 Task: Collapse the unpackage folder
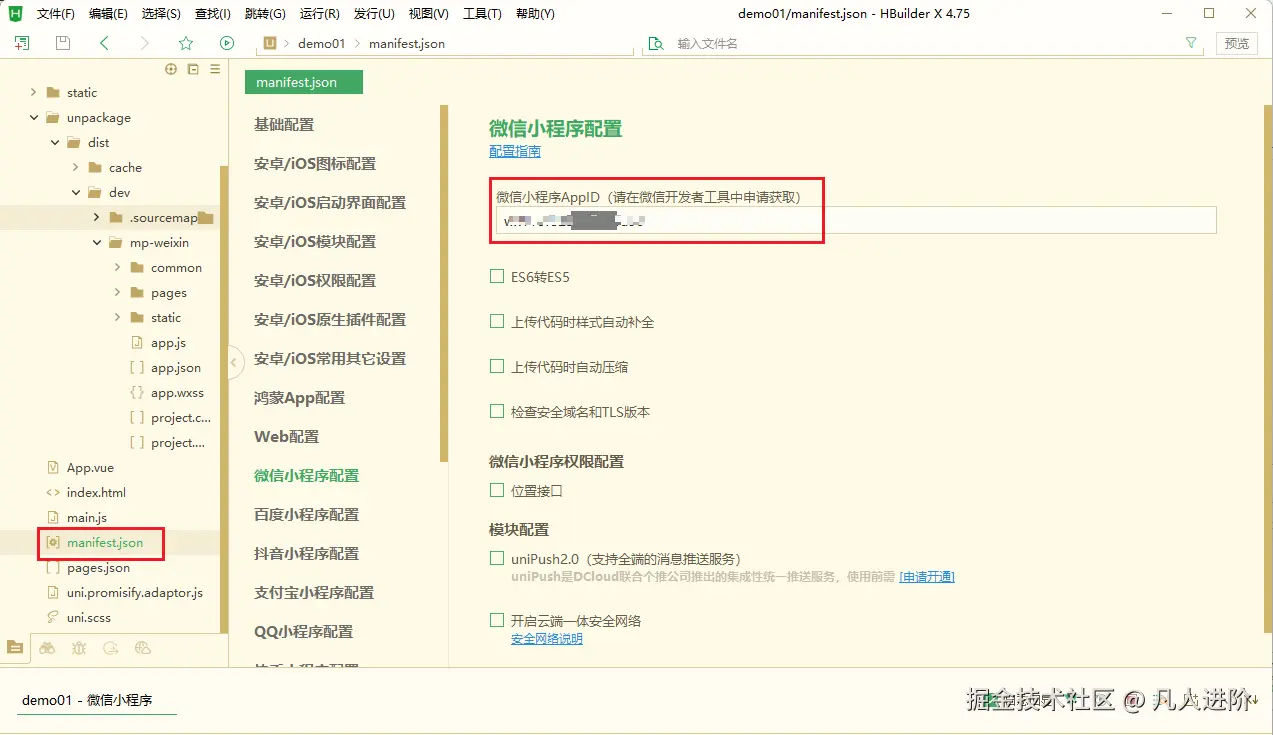(34, 118)
